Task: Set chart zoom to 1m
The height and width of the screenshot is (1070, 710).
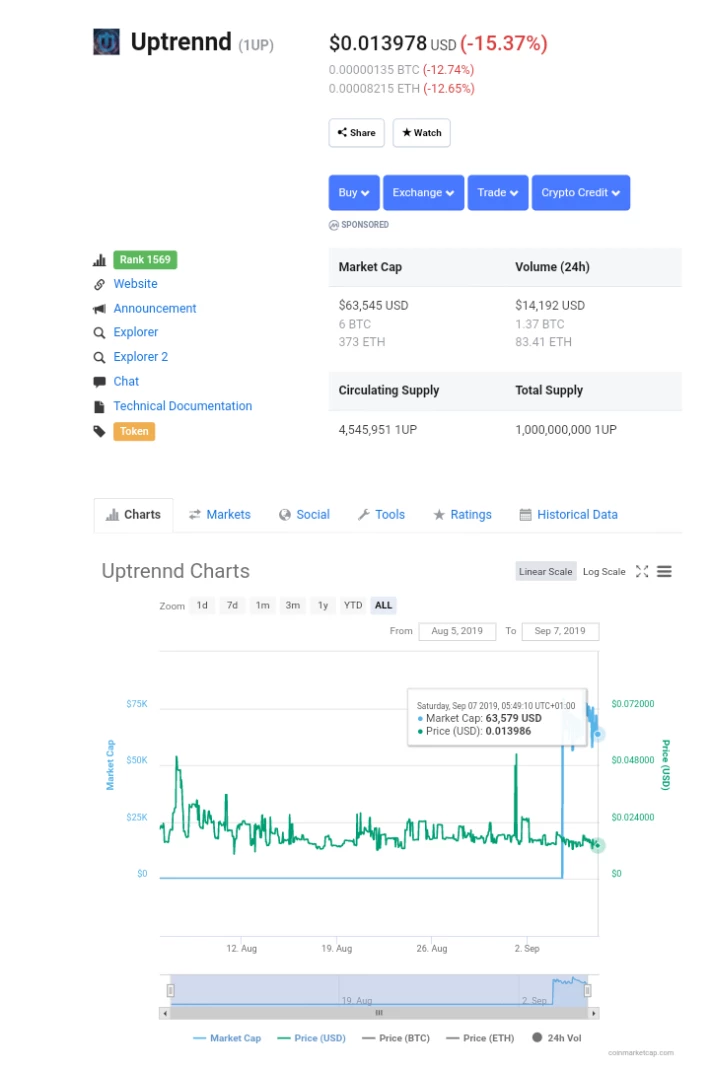Action: click(262, 605)
